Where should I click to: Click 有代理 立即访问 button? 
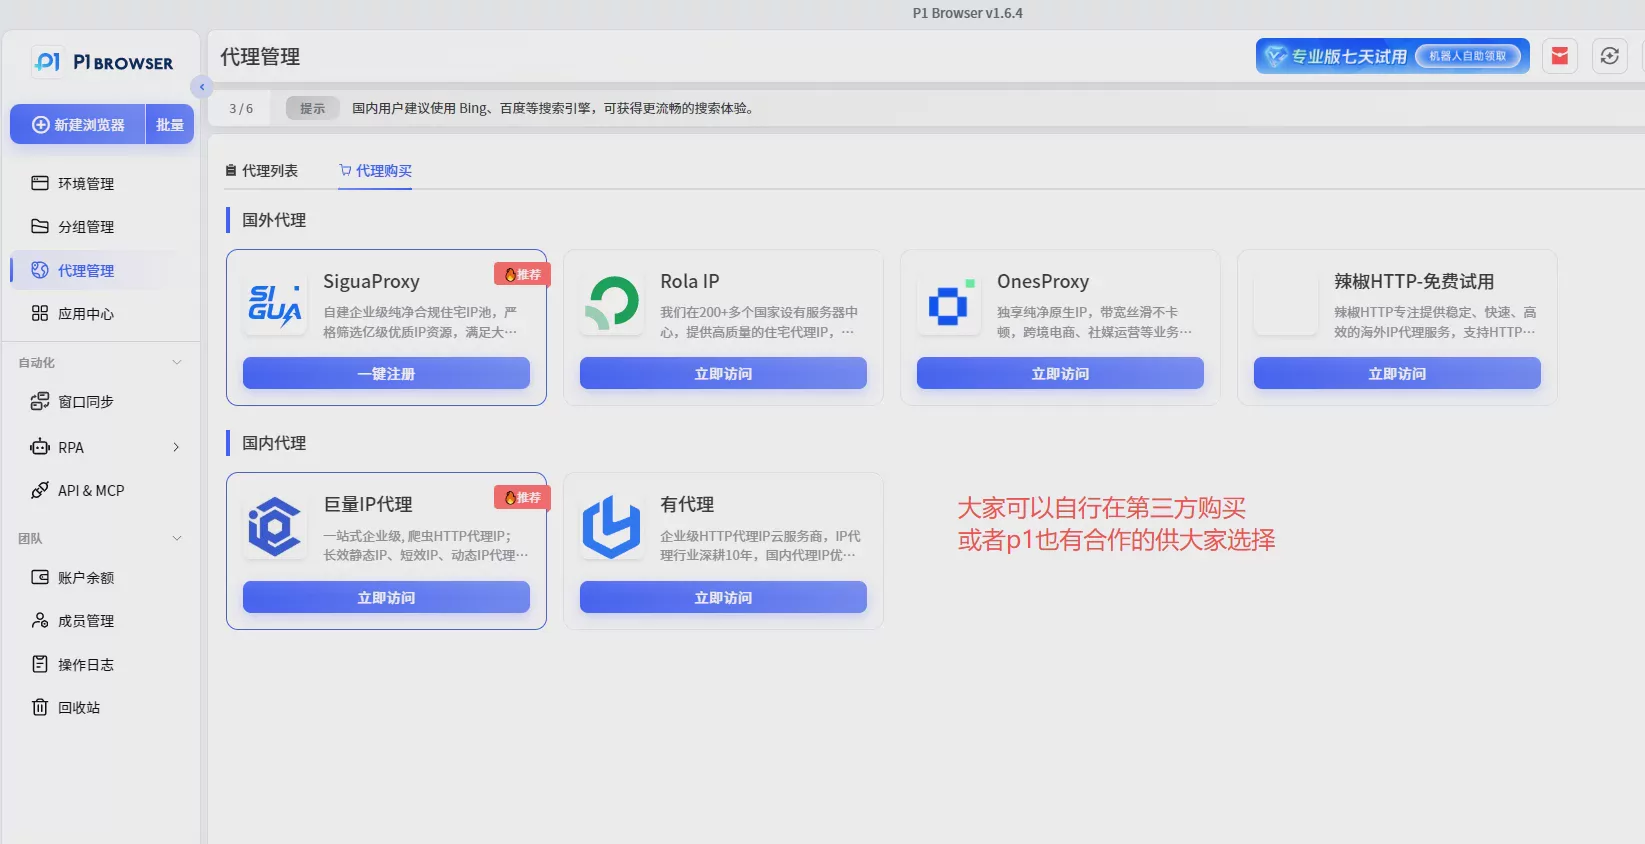pyautogui.click(x=723, y=597)
